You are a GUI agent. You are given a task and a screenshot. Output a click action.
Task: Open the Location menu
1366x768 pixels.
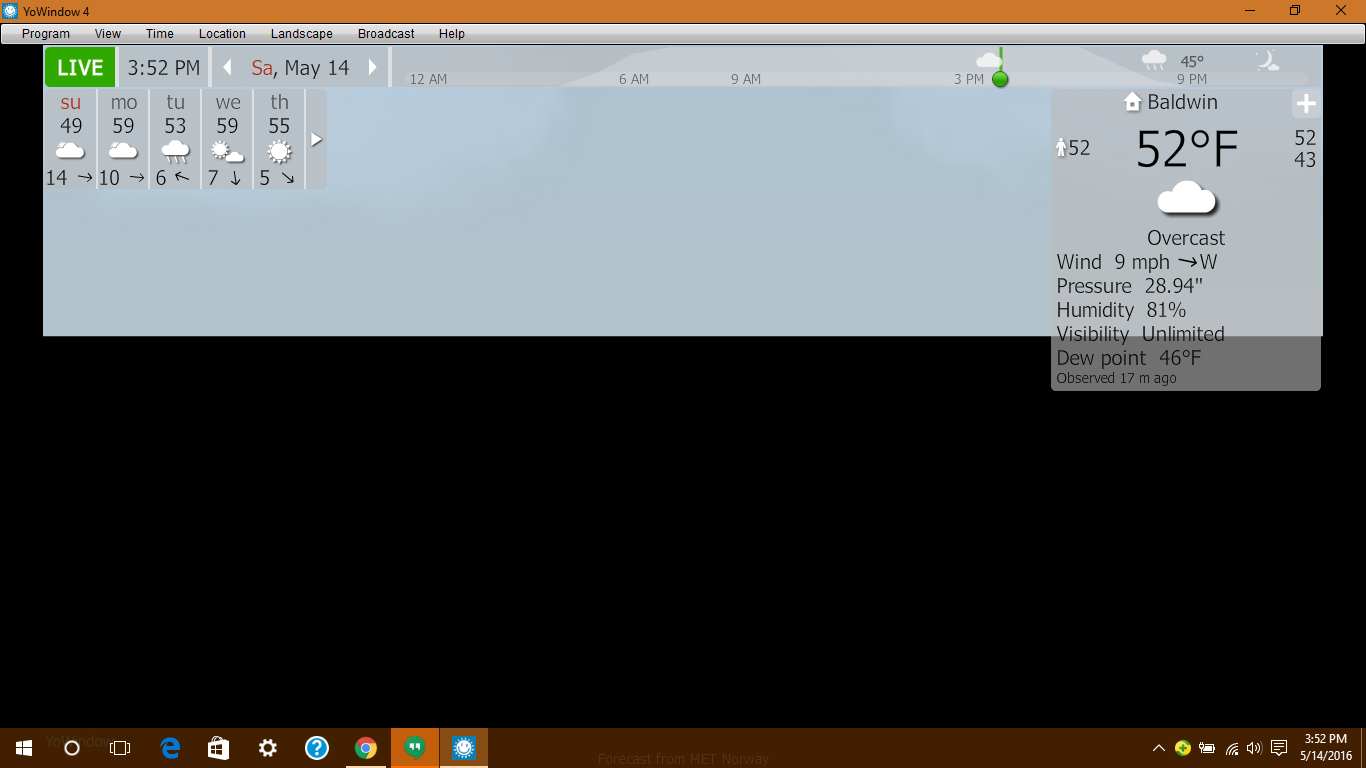[x=222, y=34]
